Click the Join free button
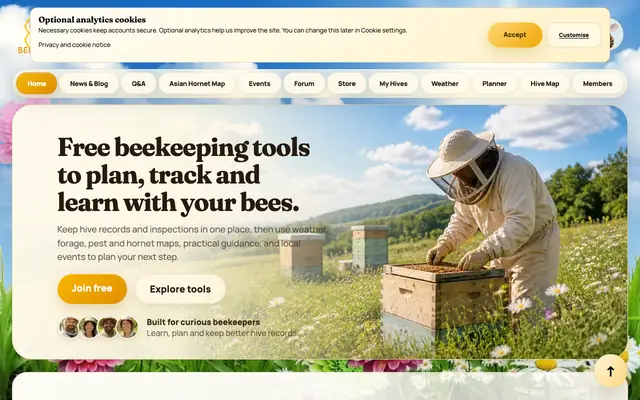Viewport: 640px width, 400px height. coord(92,289)
